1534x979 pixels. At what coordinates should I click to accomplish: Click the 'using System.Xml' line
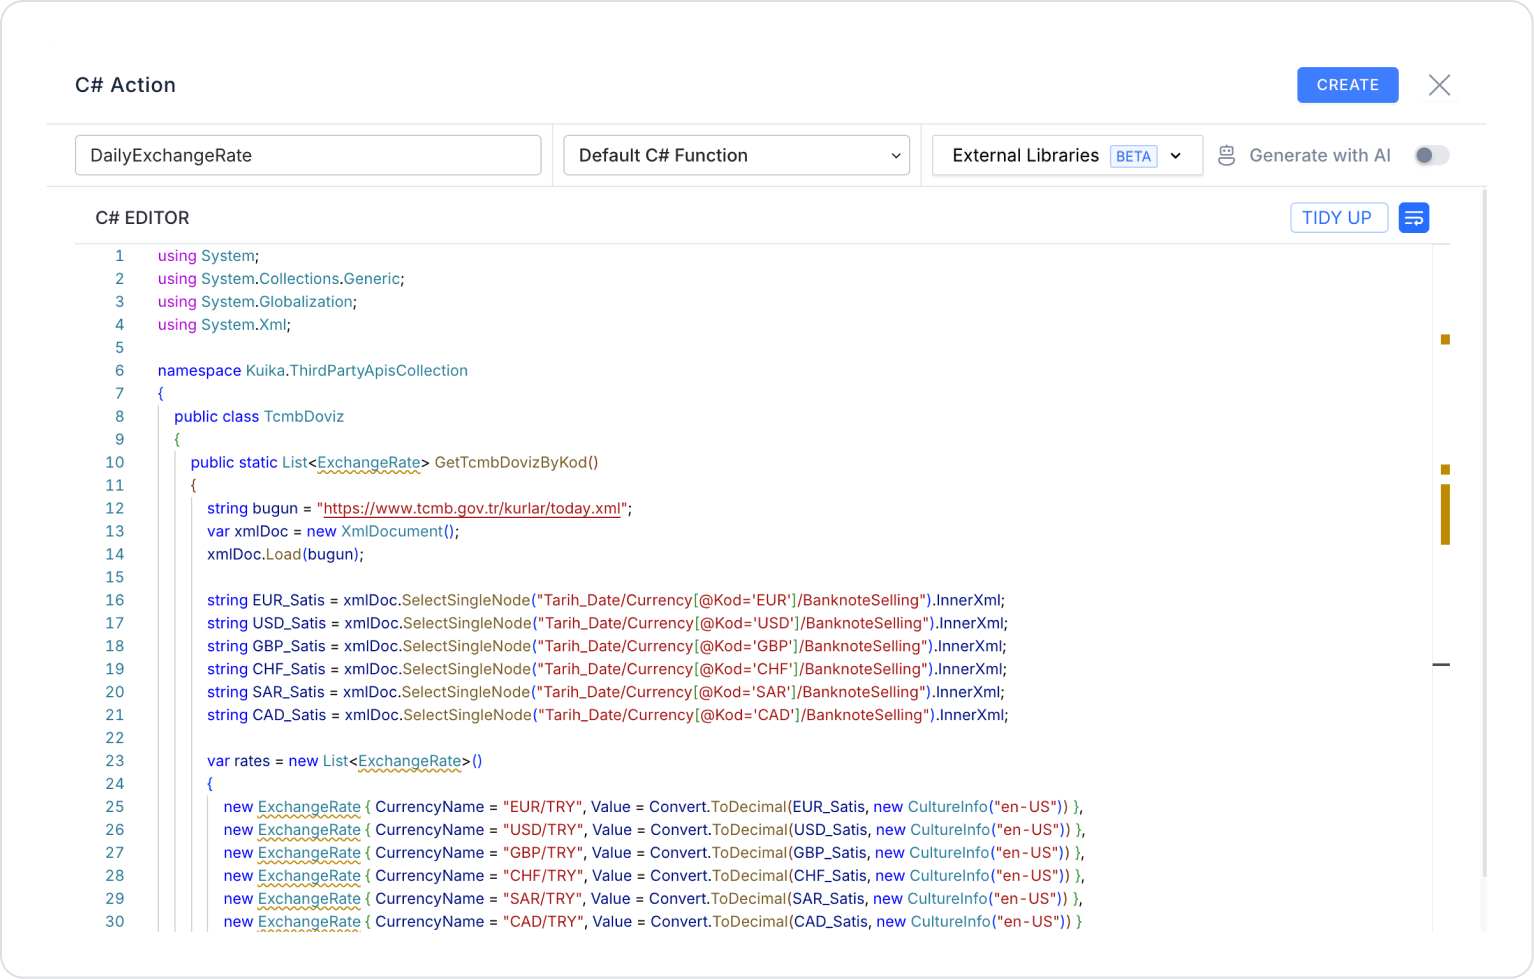224,325
